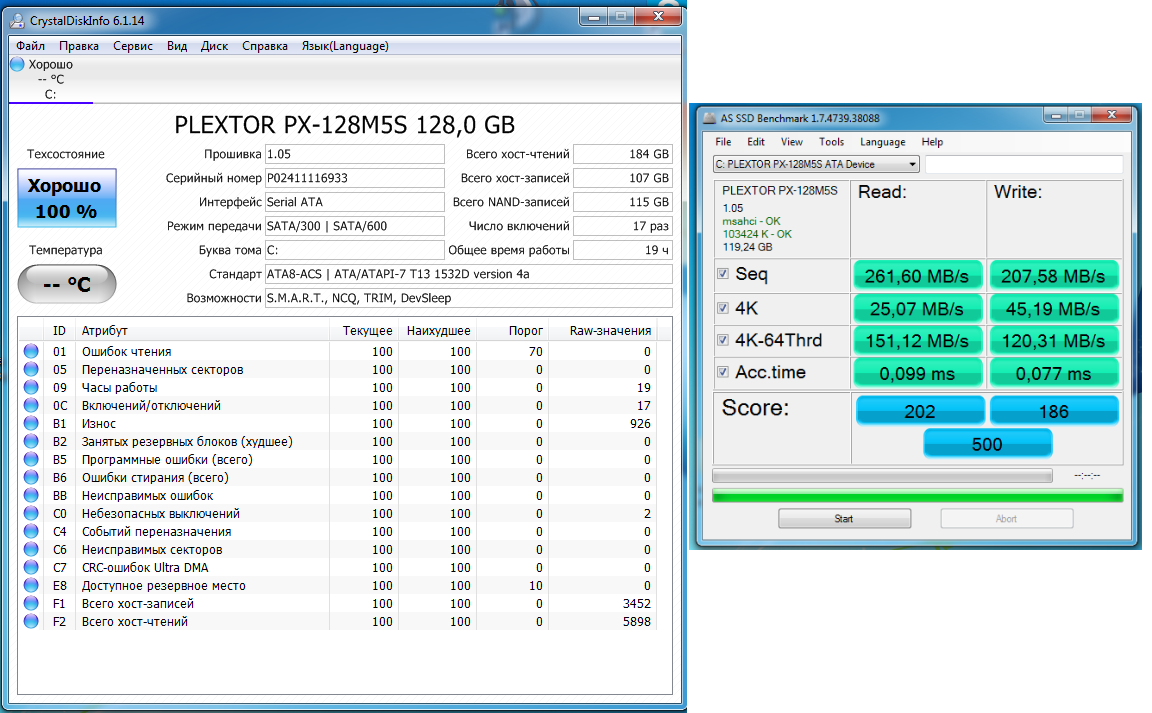Click the Порог column header
This screenshot has width=1152, height=713.
(x=525, y=331)
